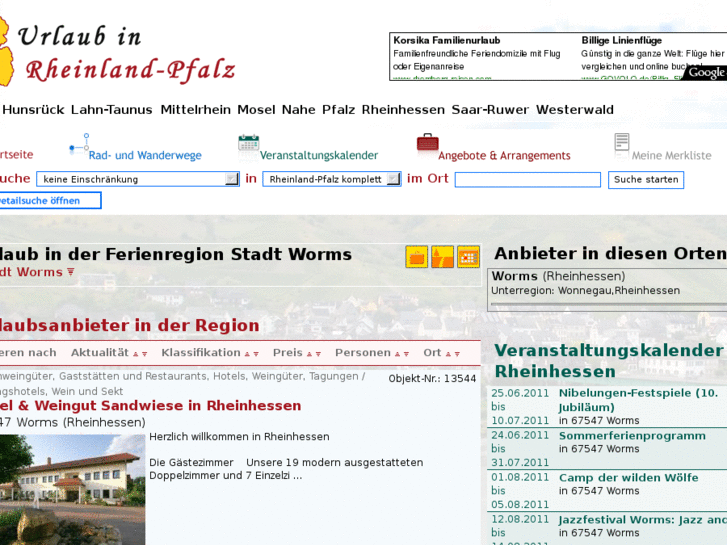Click the 'Objekt-Nr.: 13544' text
The height and width of the screenshot is (545, 727).
point(432,378)
